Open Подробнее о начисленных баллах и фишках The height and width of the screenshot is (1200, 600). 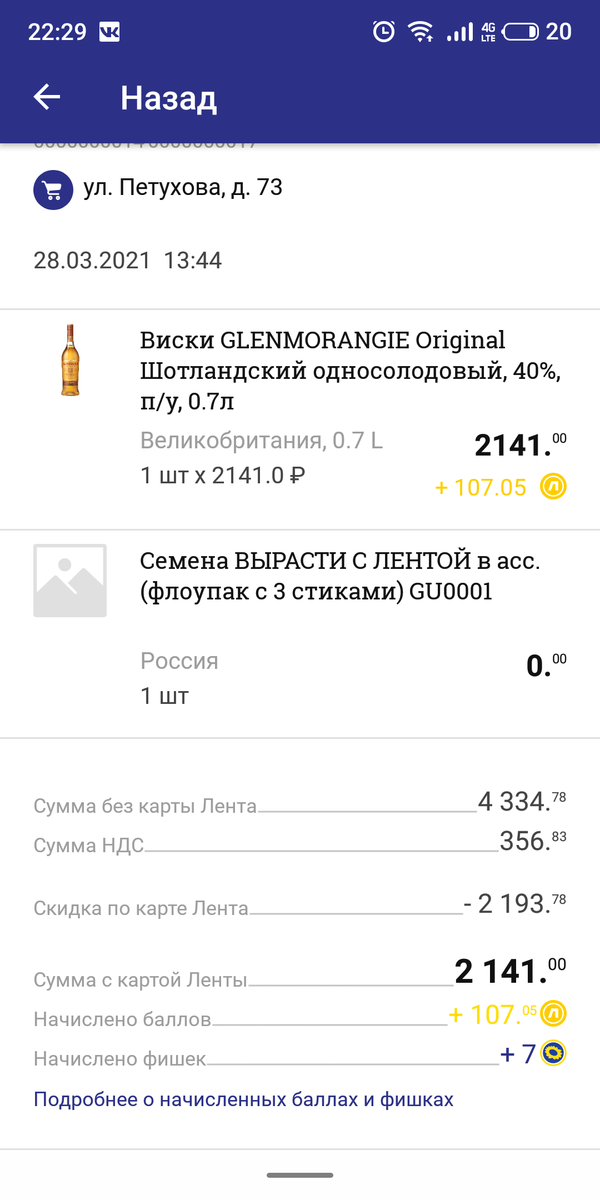tap(245, 1098)
